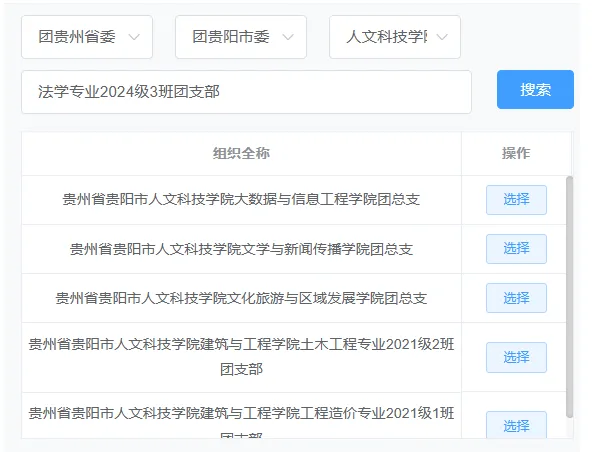Image resolution: width=593 pixels, height=452 pixels.
Task: Click the 组织全称 column header
Action: click(x=241, y=154)
